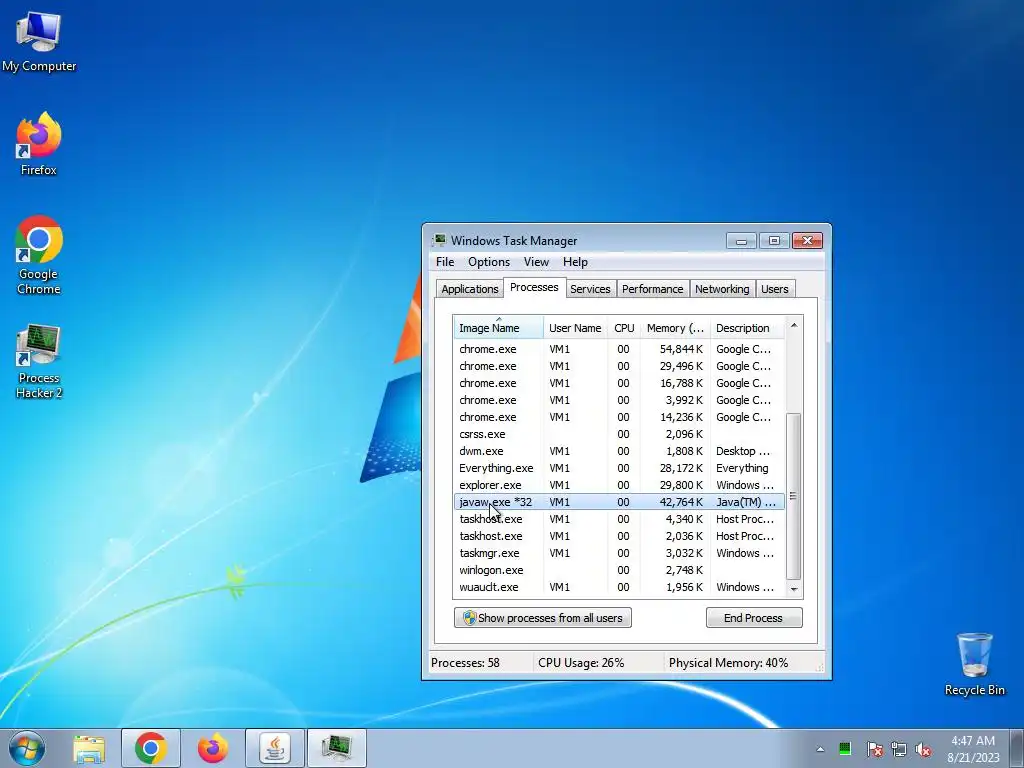The height and width of the screenshot is (768, 1024).
Task: Select taskhost.exe row using 2,036 K
Action: [619, 536]
